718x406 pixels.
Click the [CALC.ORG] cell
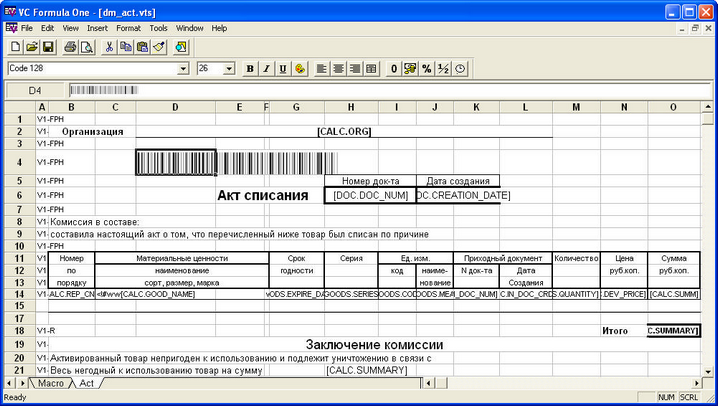click(x=344, y=132)
